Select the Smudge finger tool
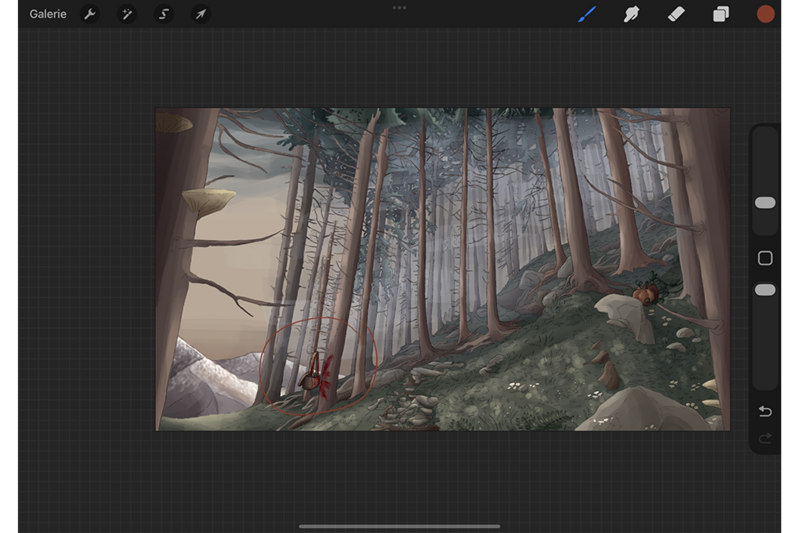Viewport: 800px width, 533px height. click(631, 14)
